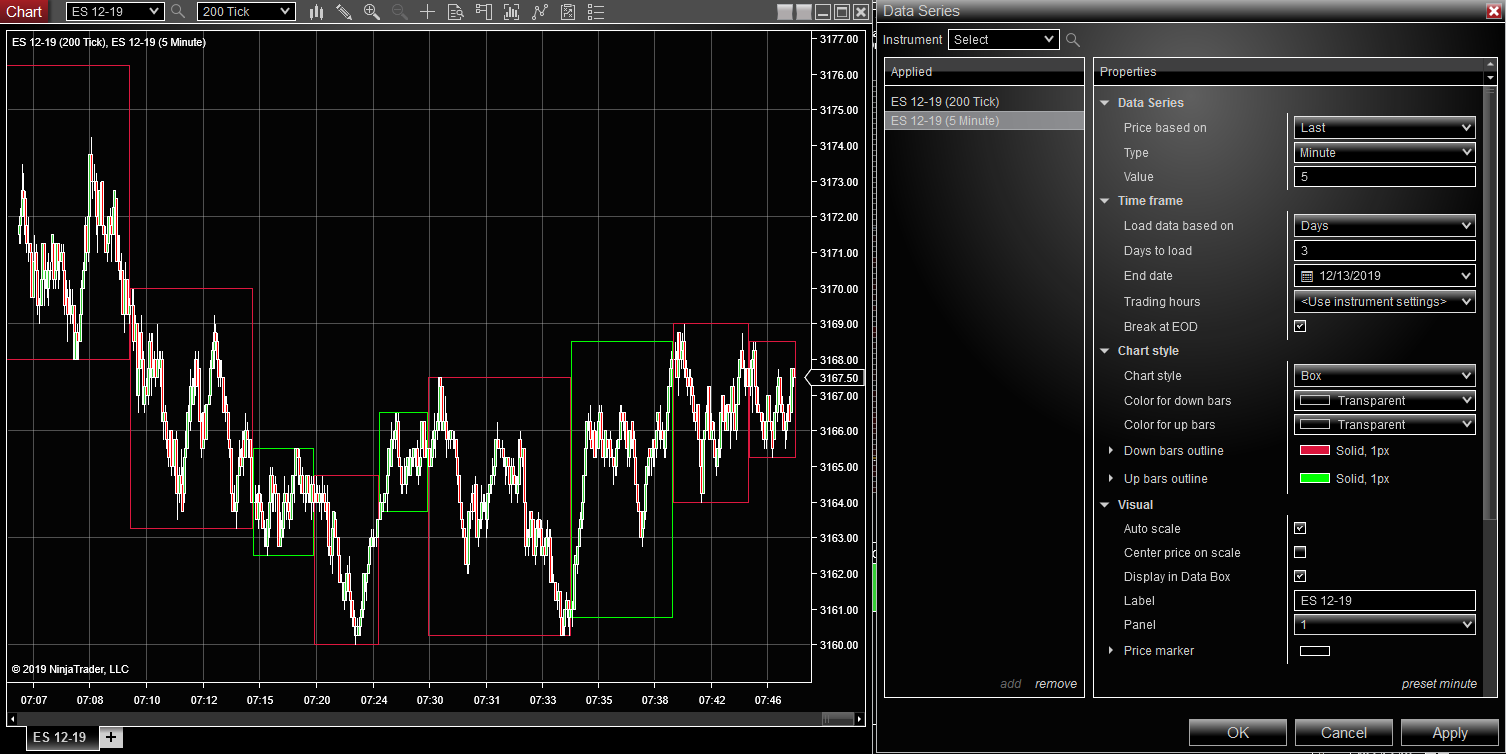Click the Cancel button
The width and height of the screenshot is (1506, 754).
[x=1344, y=733]
